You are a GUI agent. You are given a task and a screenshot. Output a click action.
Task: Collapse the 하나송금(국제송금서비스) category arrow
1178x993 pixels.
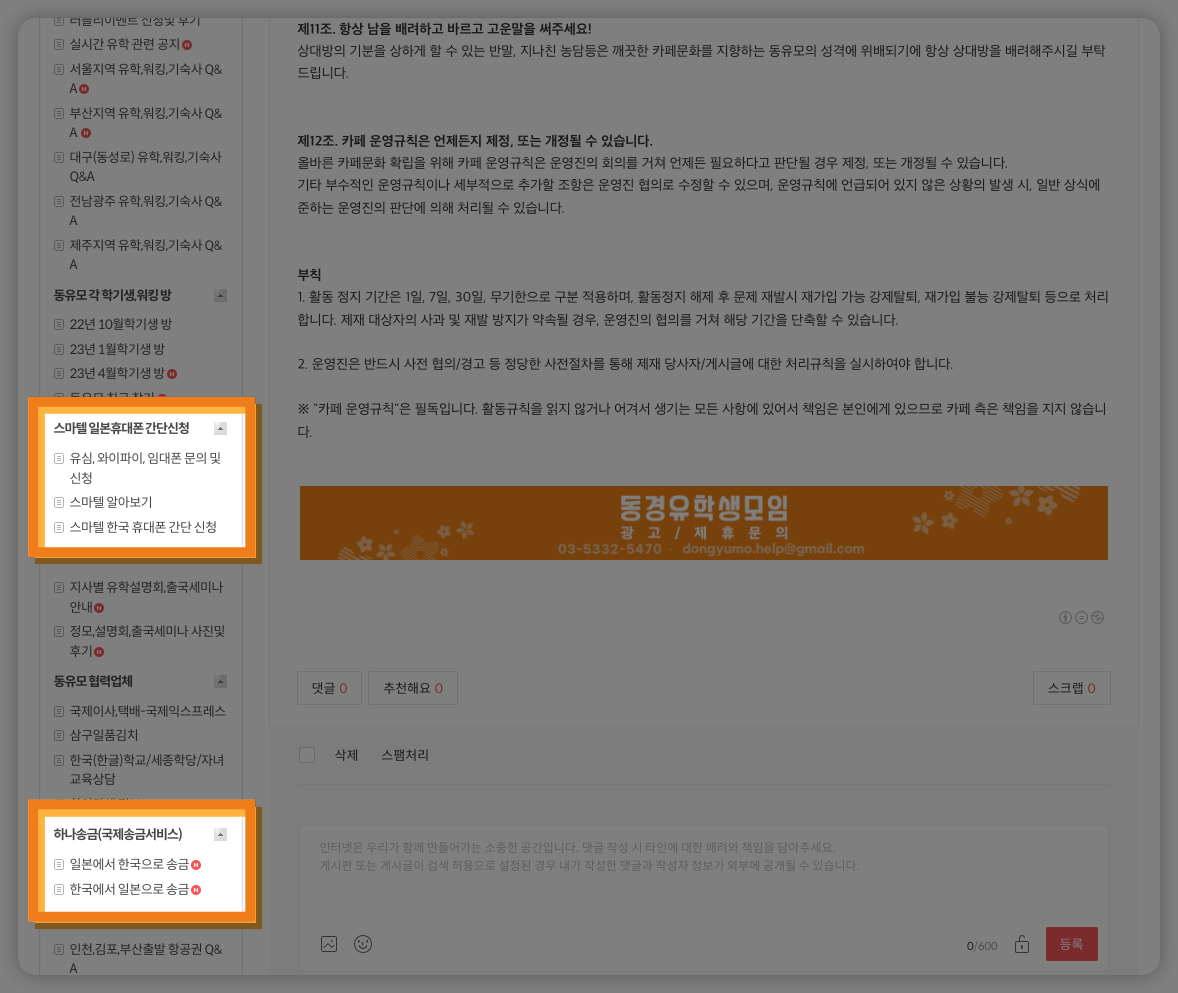click(220, 835)
